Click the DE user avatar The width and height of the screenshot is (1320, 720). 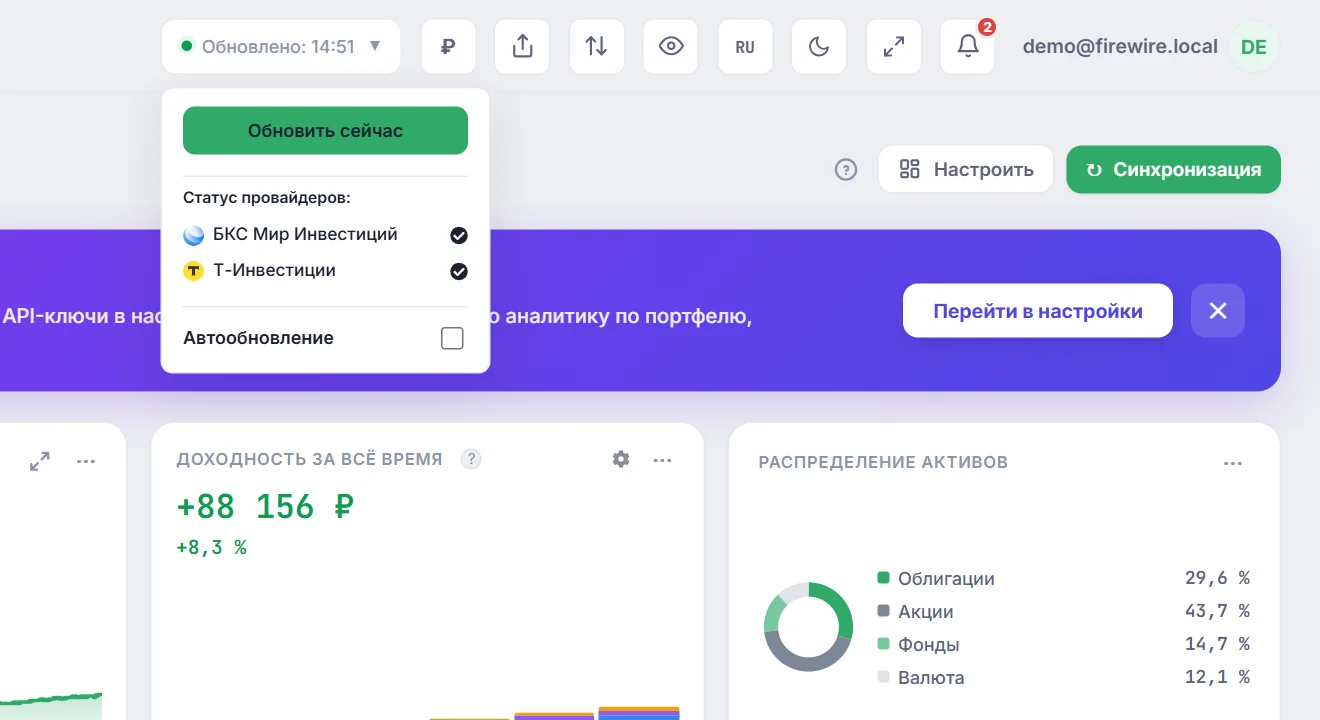[1253, 47]
